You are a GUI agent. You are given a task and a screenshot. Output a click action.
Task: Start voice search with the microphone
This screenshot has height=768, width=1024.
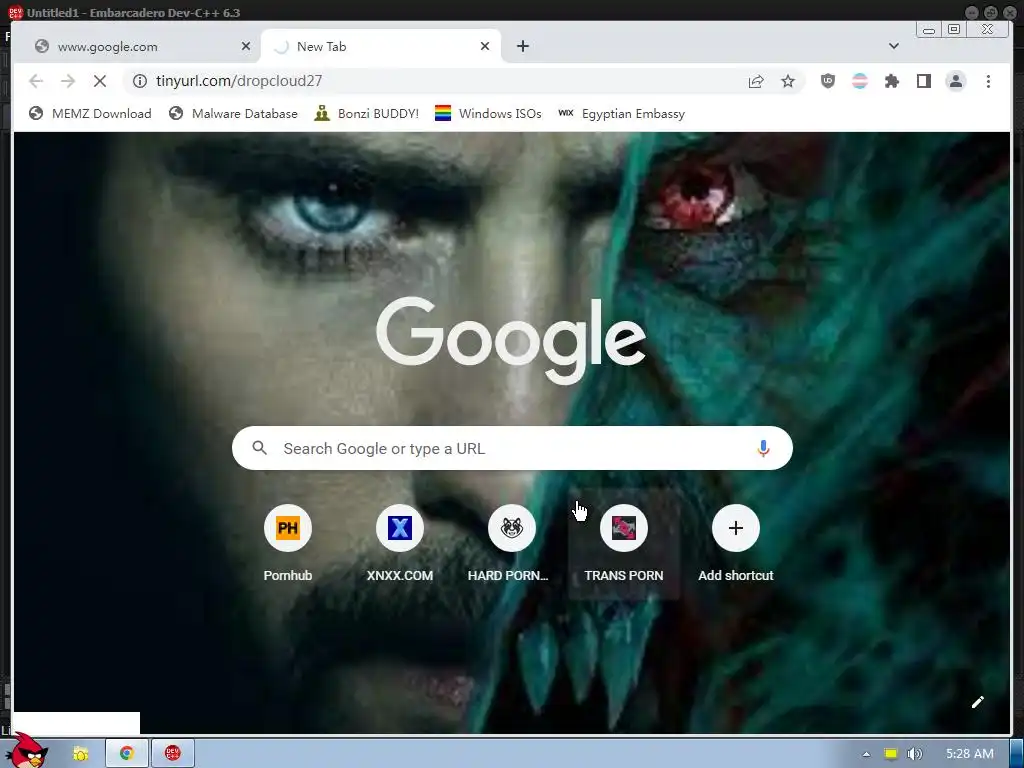(x=763, y=449)
